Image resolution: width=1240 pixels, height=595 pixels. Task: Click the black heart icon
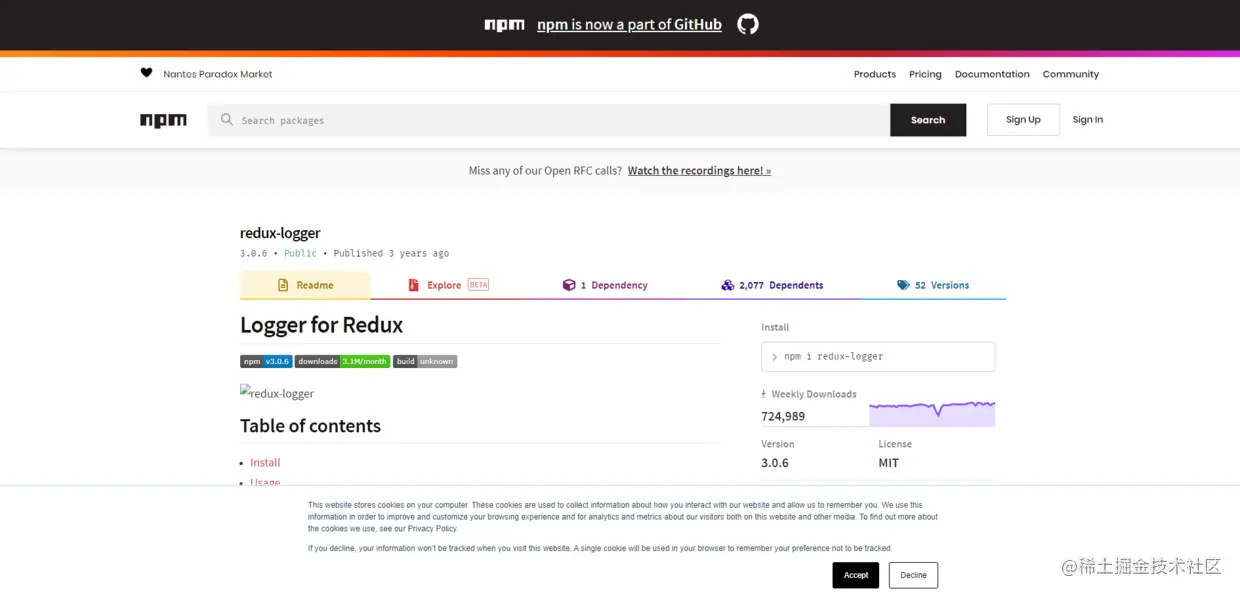(x=146, y=73)
